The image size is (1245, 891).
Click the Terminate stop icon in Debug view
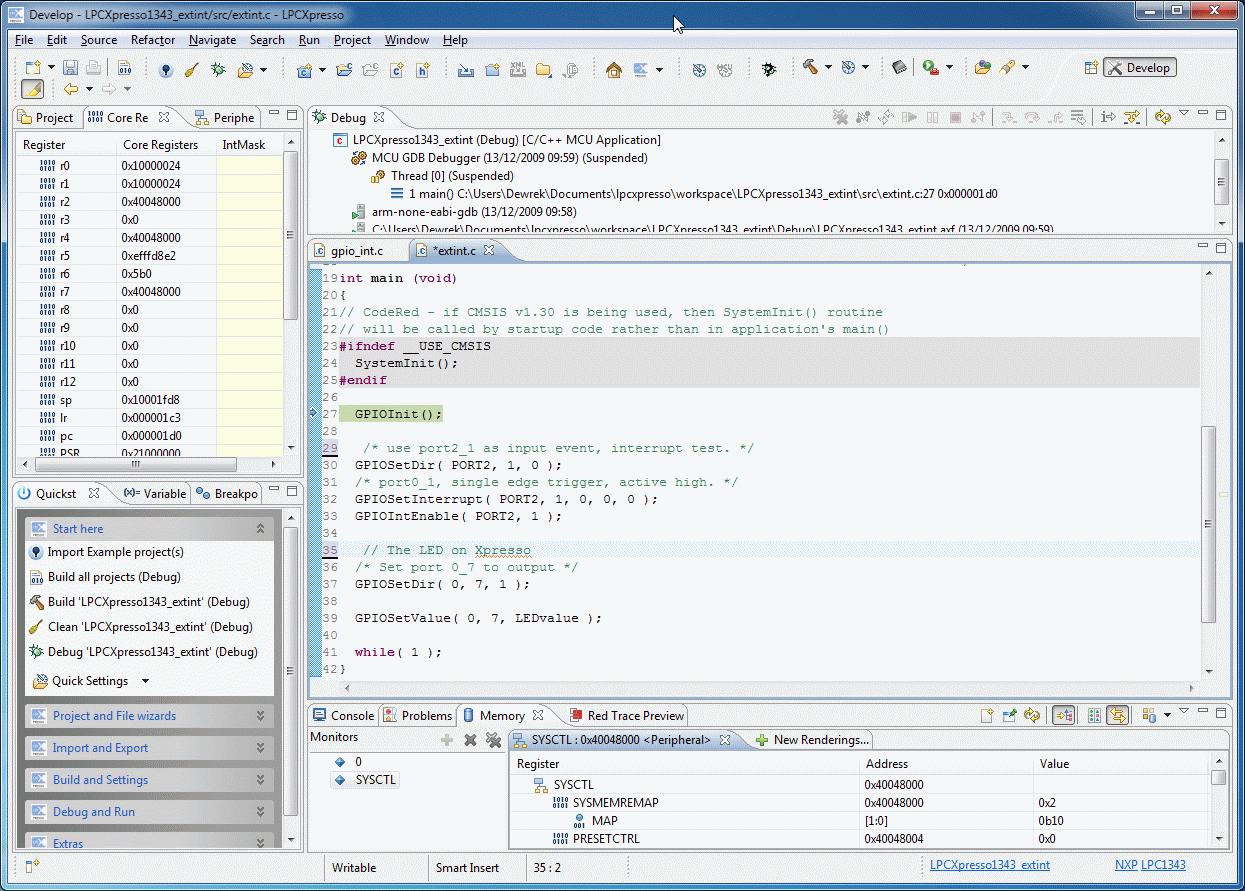[955, 117]
